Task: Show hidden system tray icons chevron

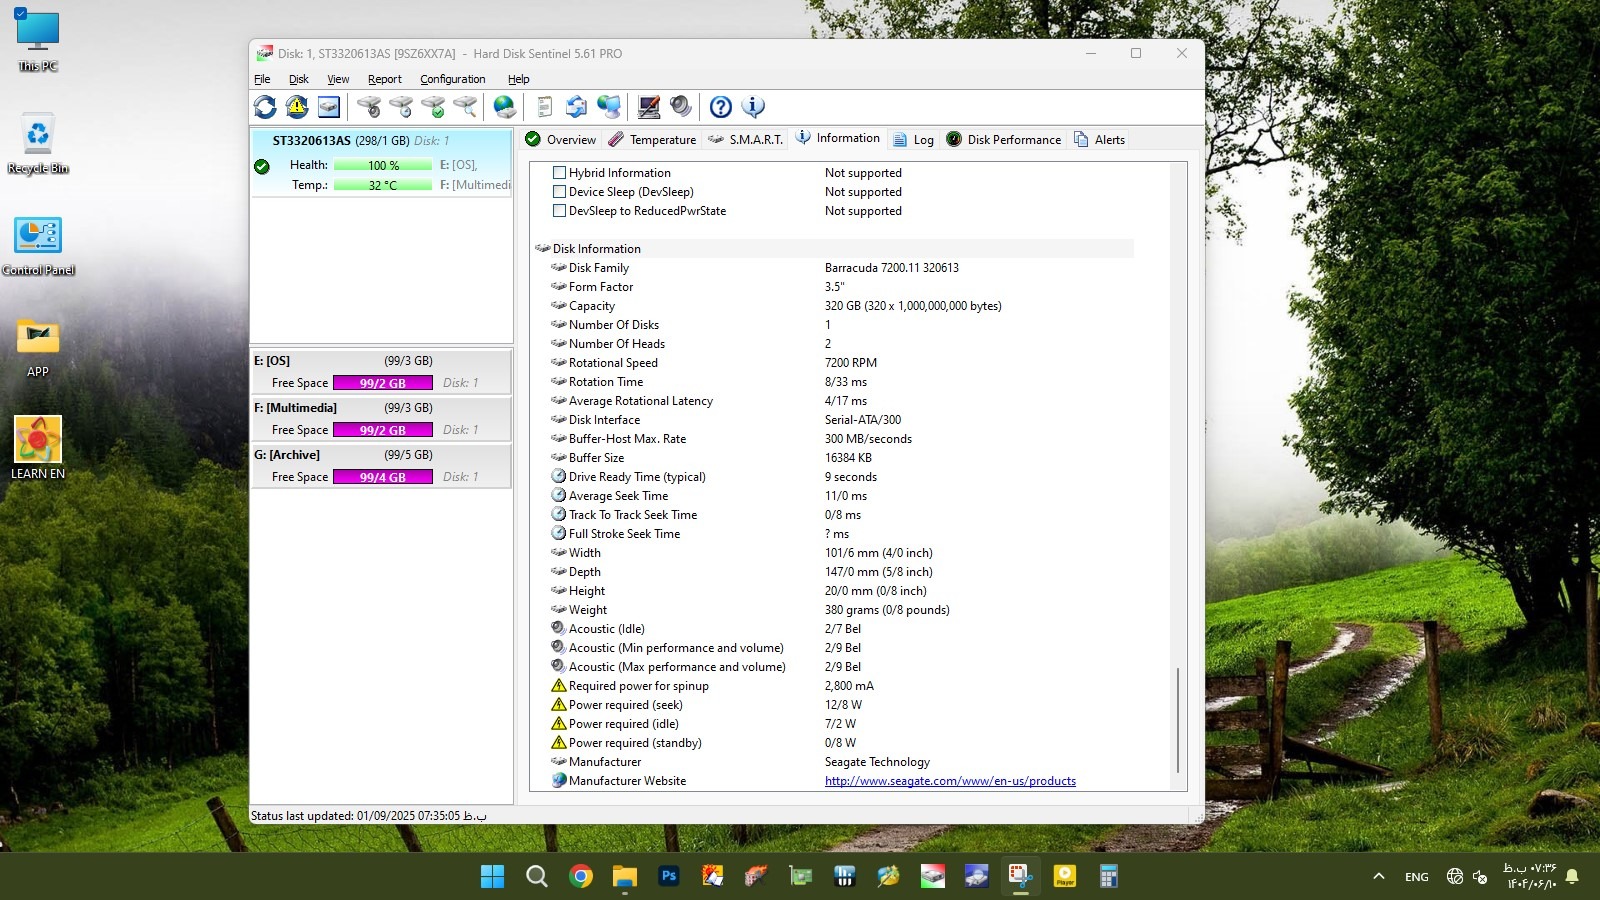Action: (1379, 877)
